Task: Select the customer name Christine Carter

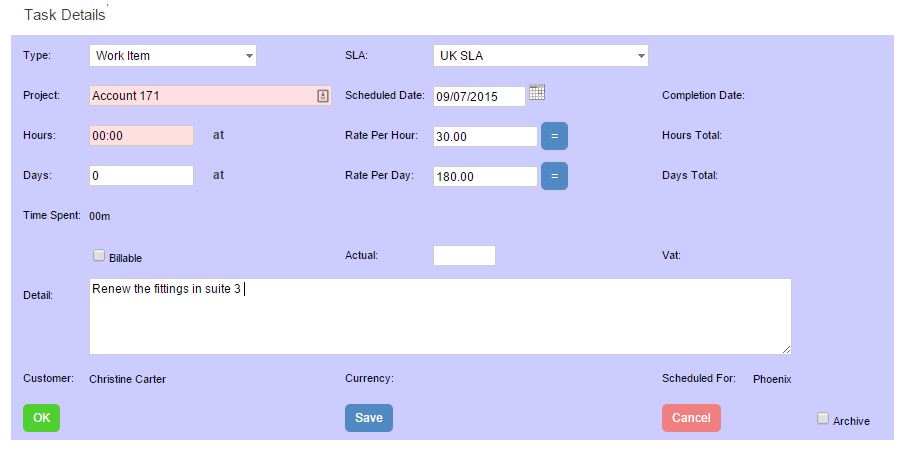Action: (128, 379)
